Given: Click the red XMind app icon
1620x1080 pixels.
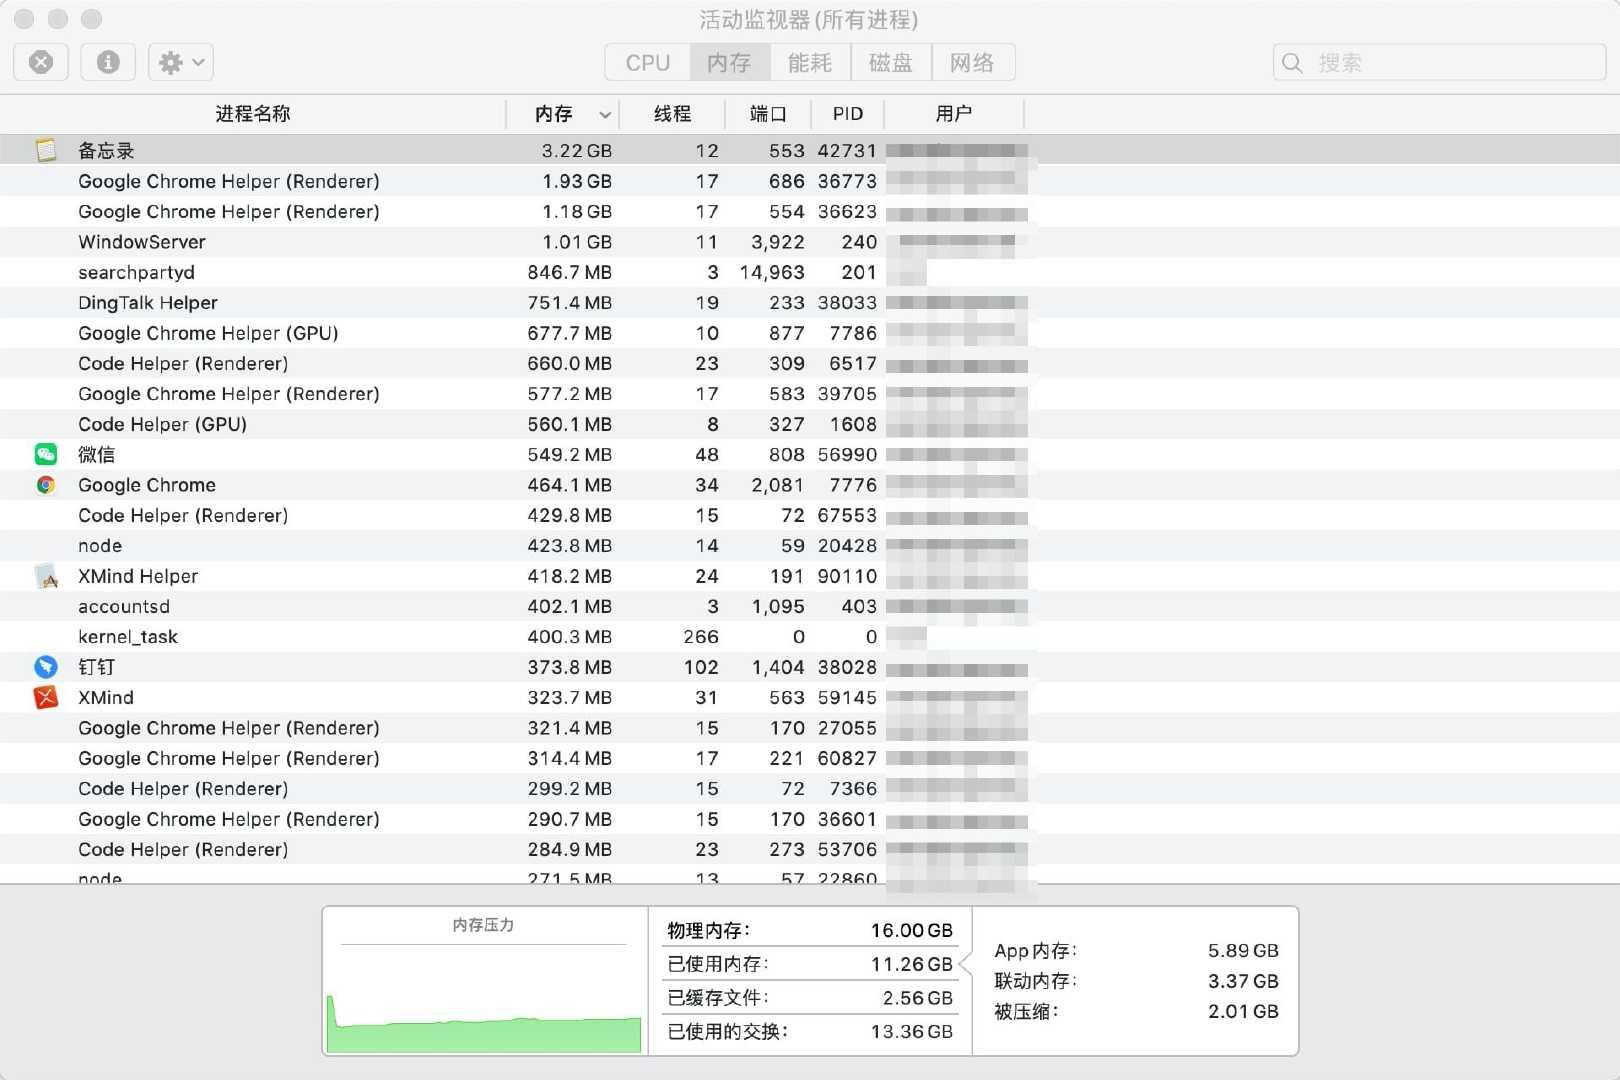Looking at the screenshot, I should click(46, 697).
